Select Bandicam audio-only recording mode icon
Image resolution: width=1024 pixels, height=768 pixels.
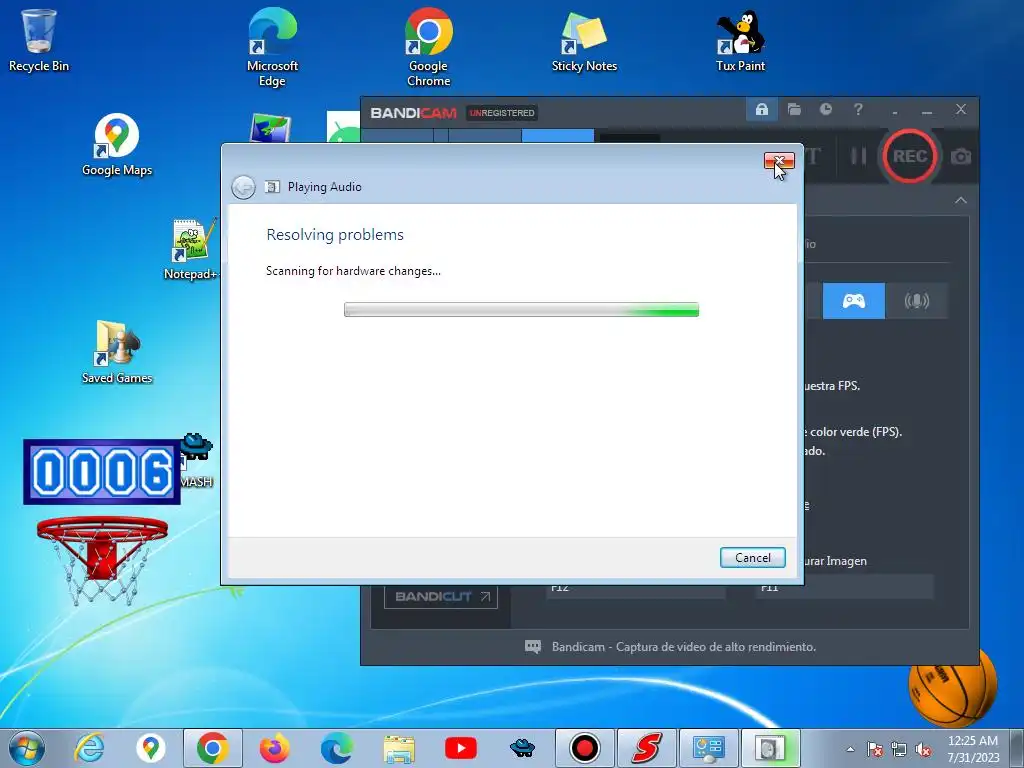click(916, 300)
